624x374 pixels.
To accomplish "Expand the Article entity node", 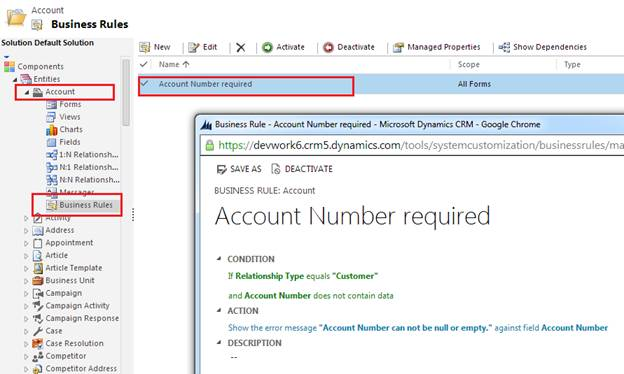I will (26, 256).
